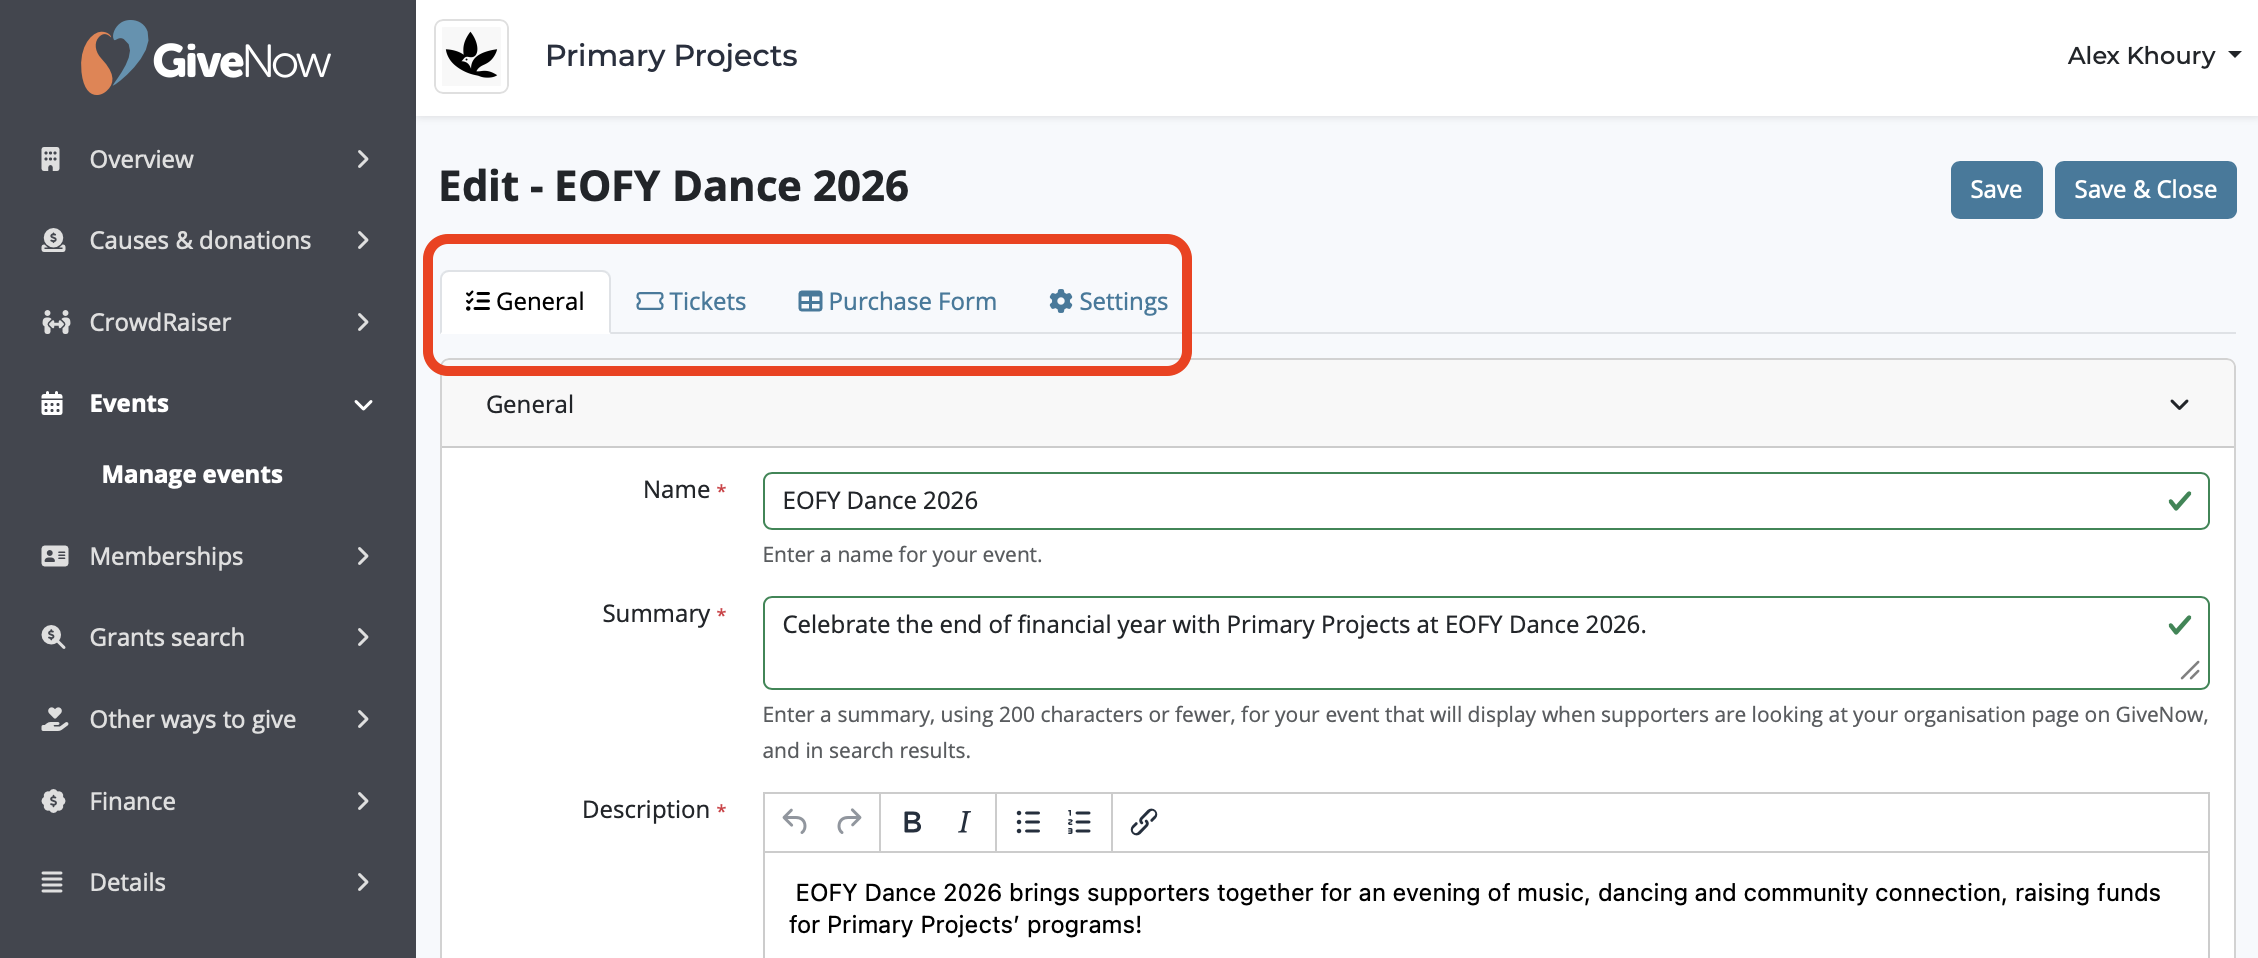Switch to the Tickets tab
The image size is (2258, 958).
coord(691,301)
